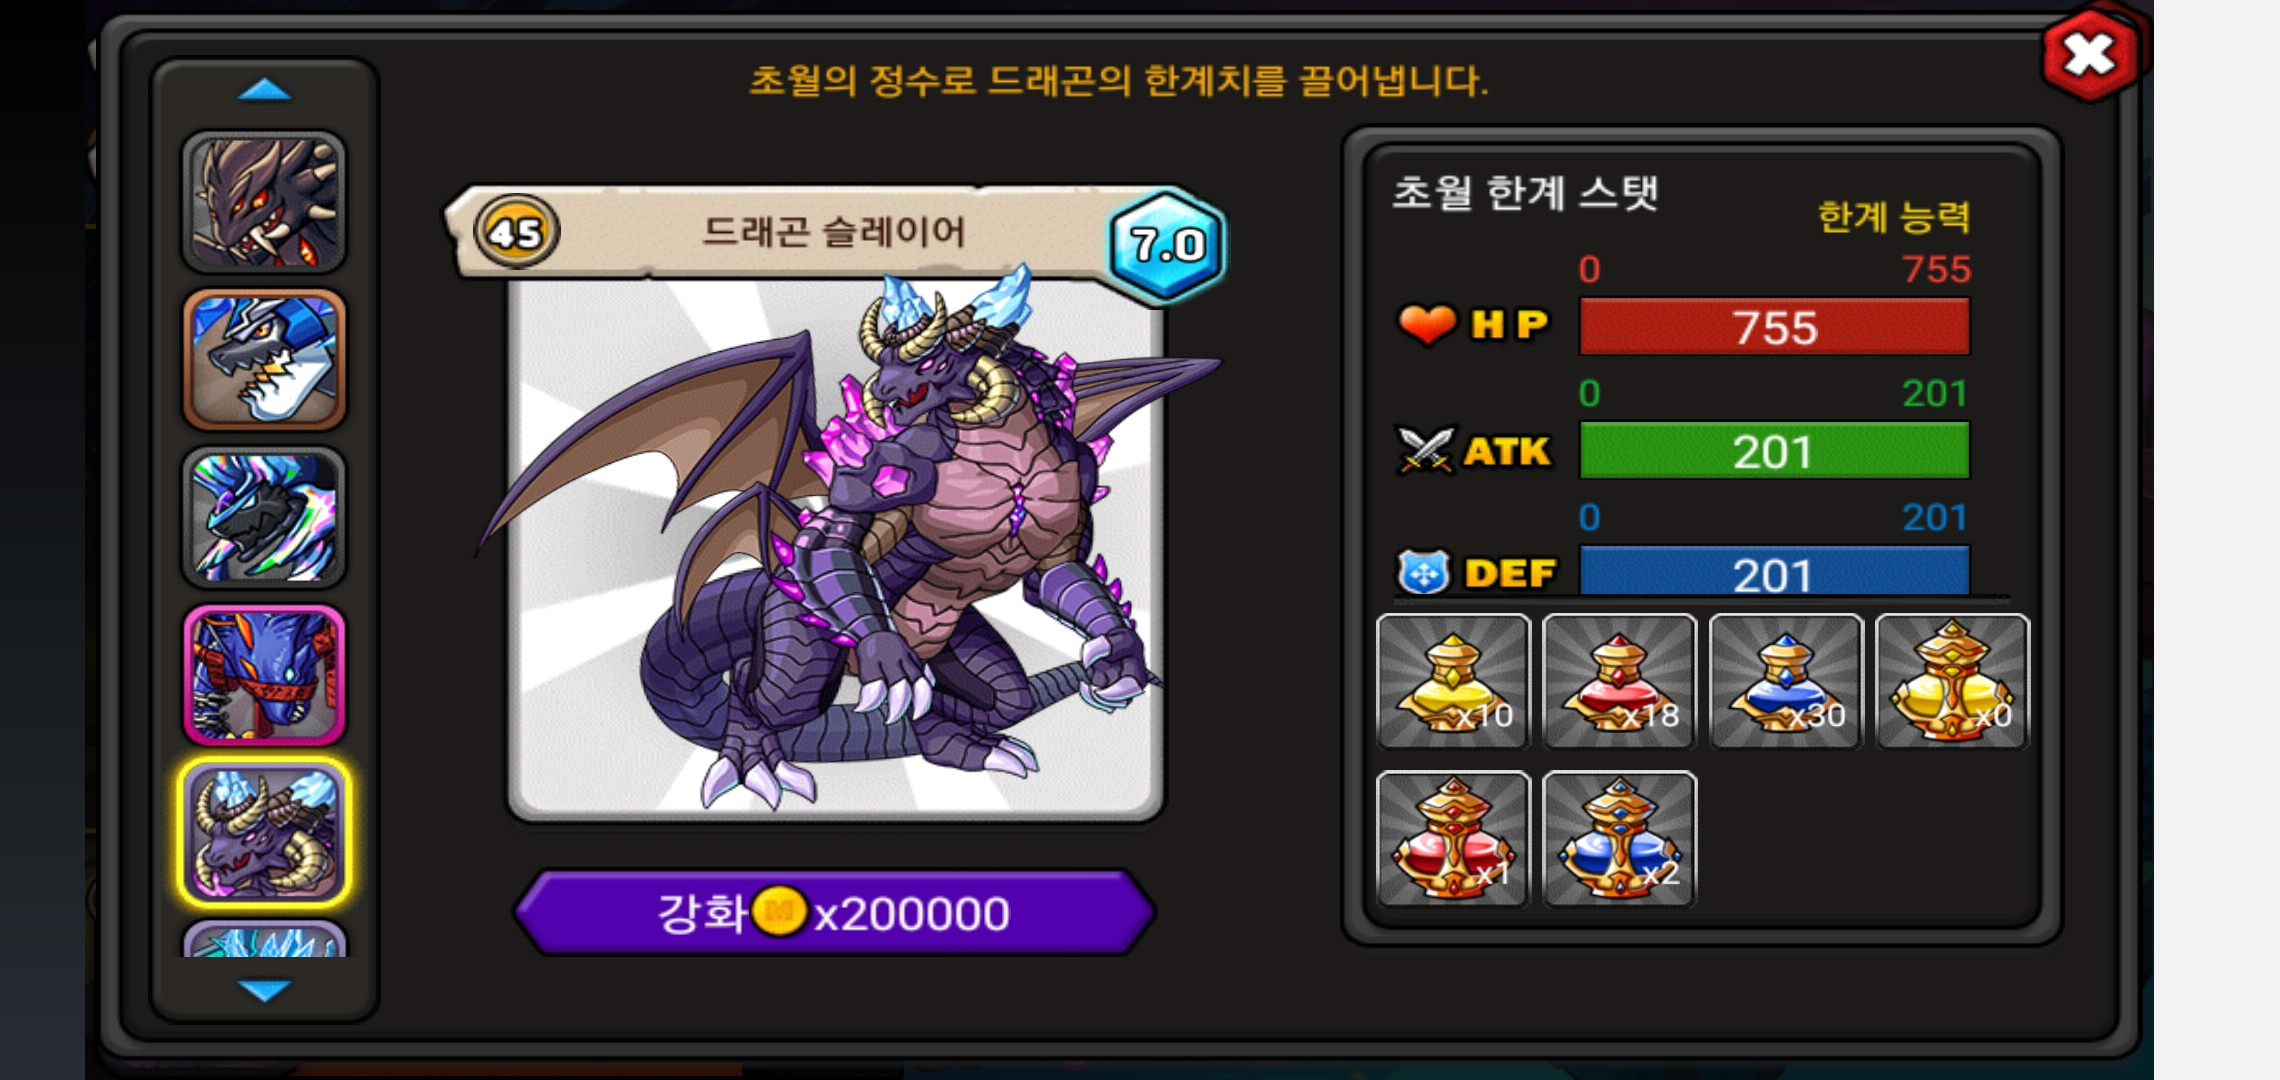Screen dimensions: 2280x1080
Task: Choose the white armored dragon thumbnail
Action: pyautogui.click(x=264, y=360)
